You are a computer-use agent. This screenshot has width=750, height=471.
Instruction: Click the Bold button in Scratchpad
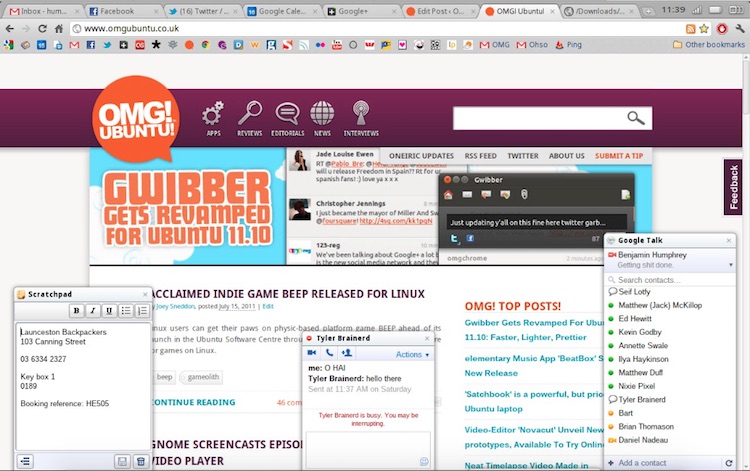coord(77,311)
